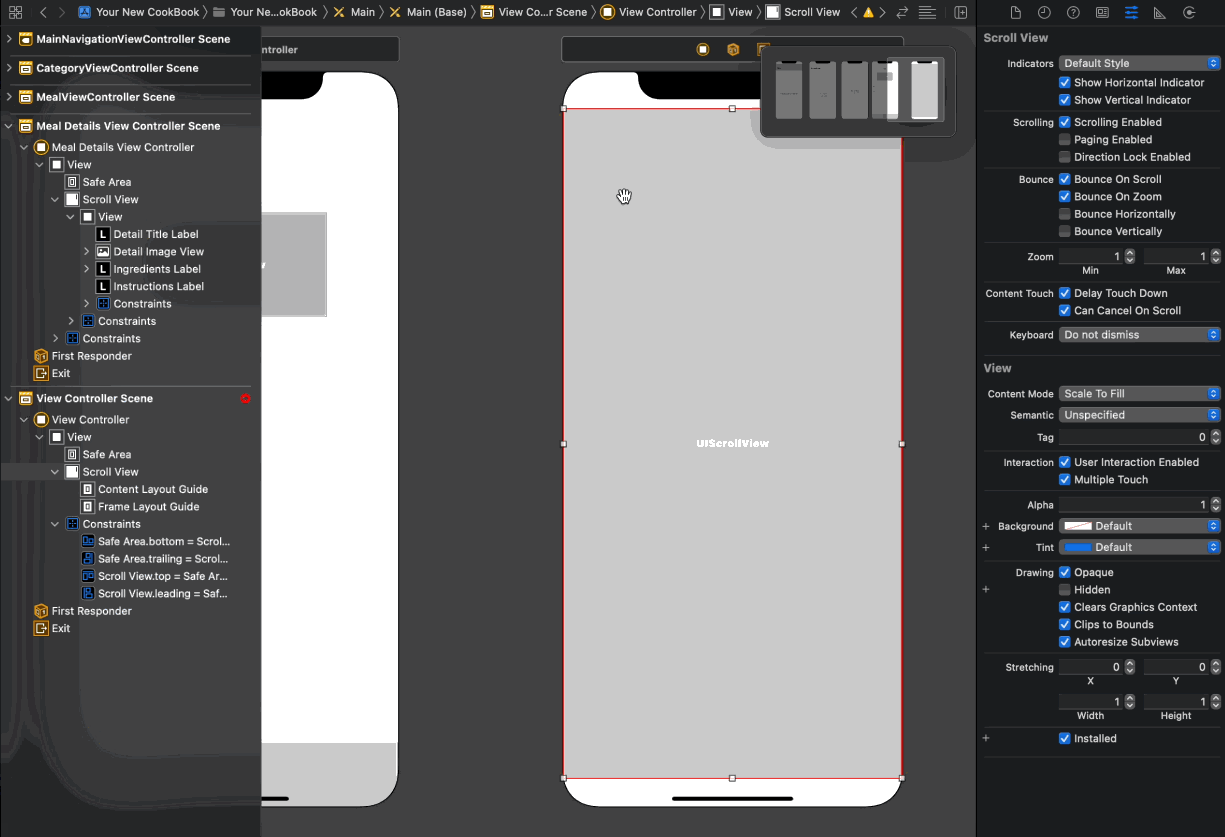
Task: Go back in editor history
Action: tap(43, 12)
